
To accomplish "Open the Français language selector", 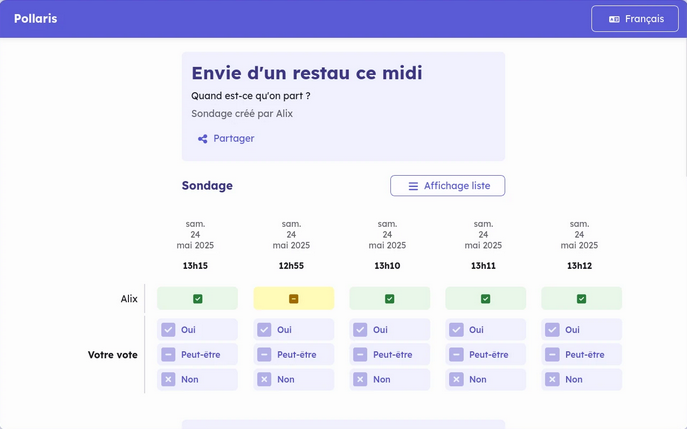I will click(x=635, y=19).
